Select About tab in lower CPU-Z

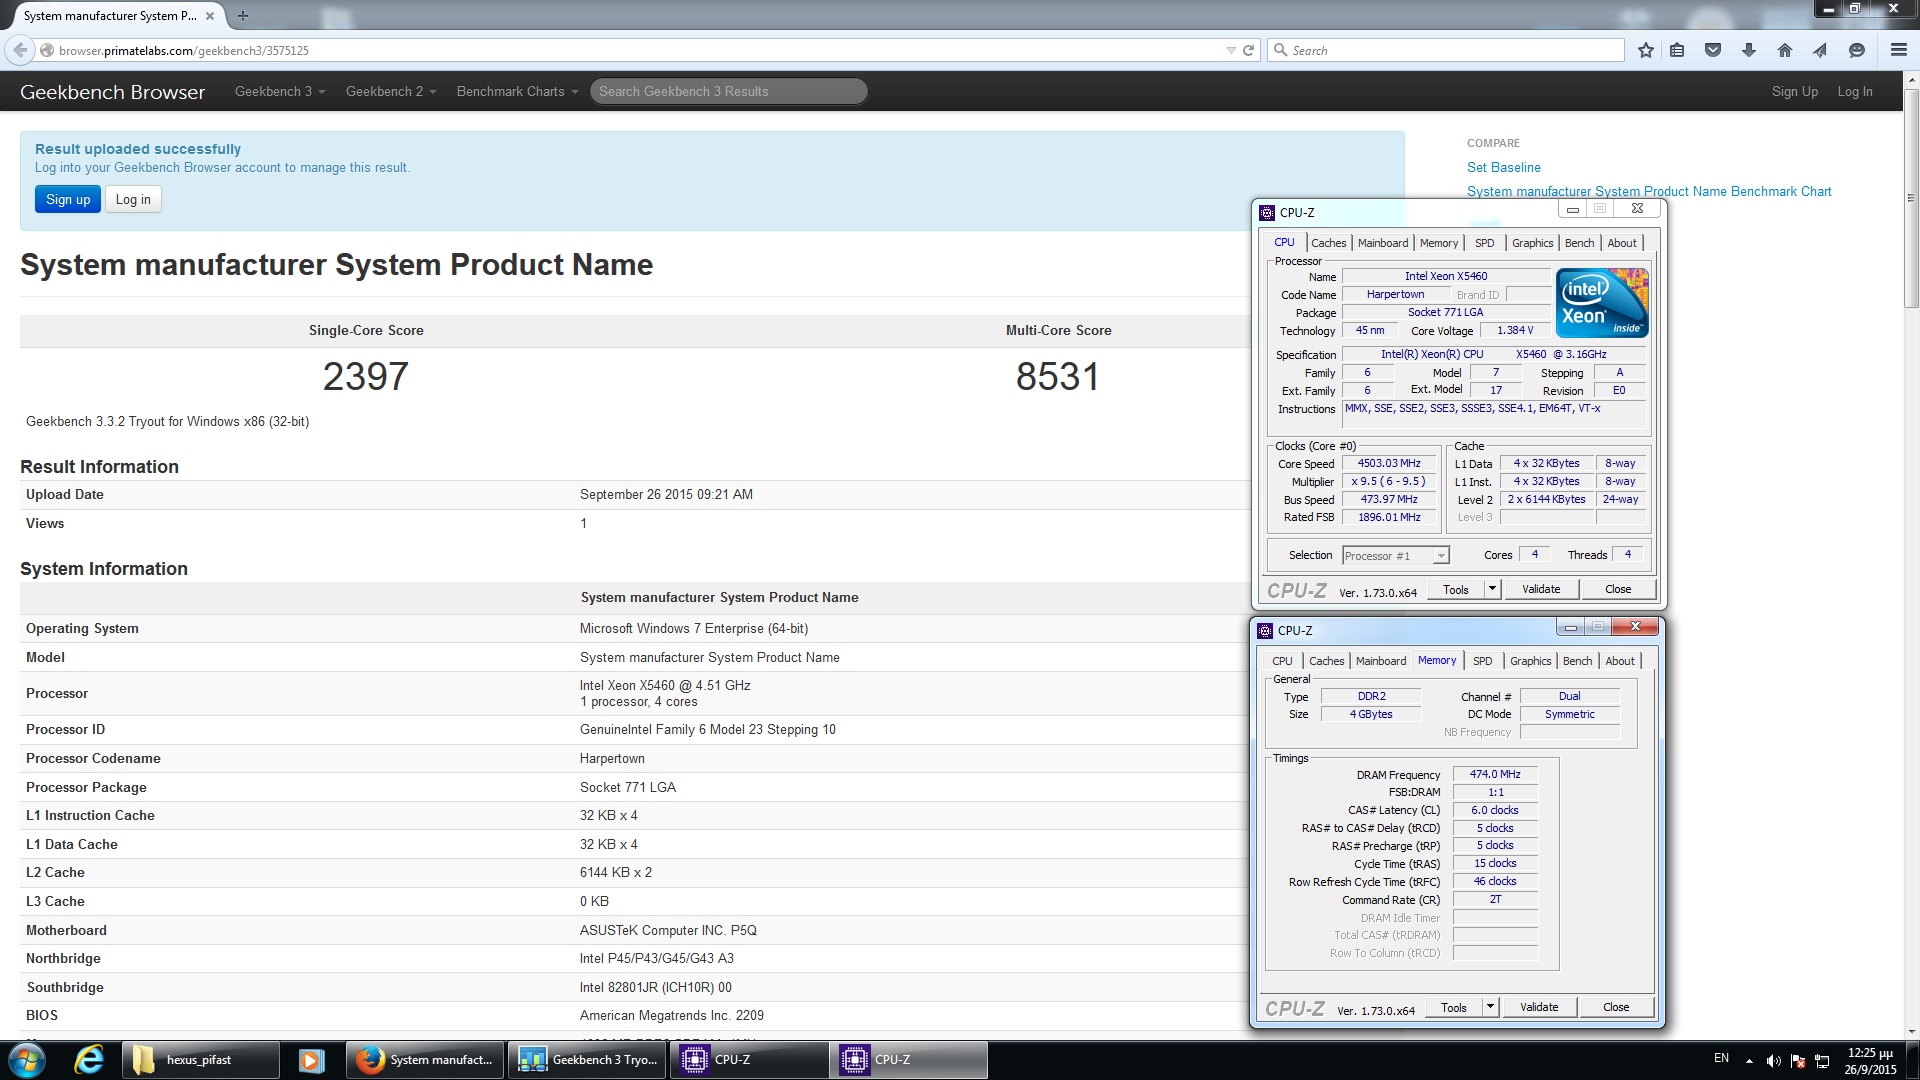[x=1620, y=661]
